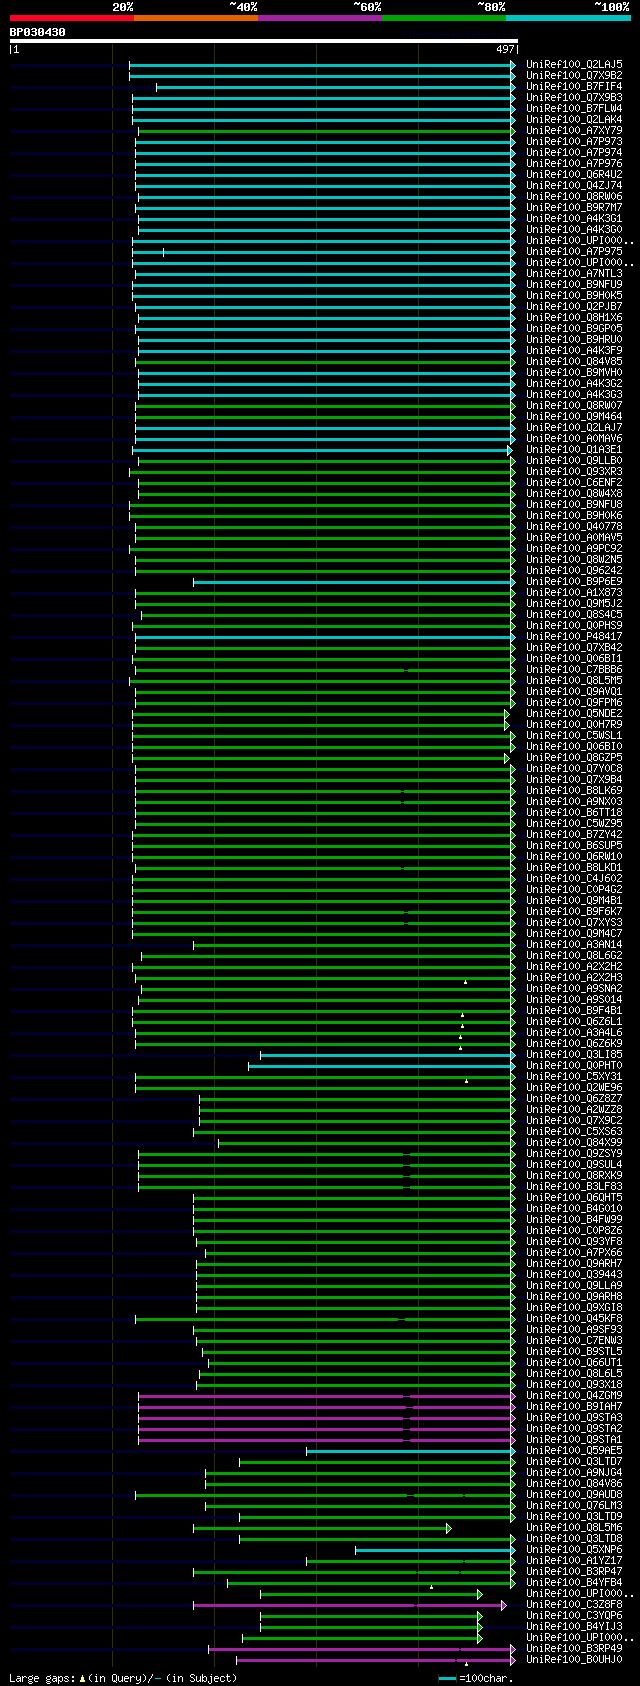Select label UniRef100_B4YIJ3
Viewport: 640px width, 1686px height.
574,1626
